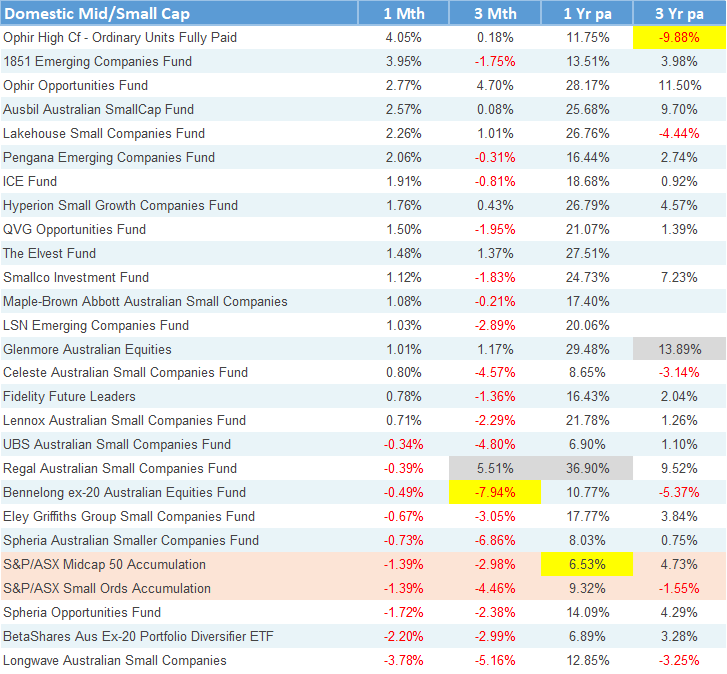Click the -1.95% value in QVG row
Image resolution: width=727 pixels, height=674 pixels.
click(495, 229)
